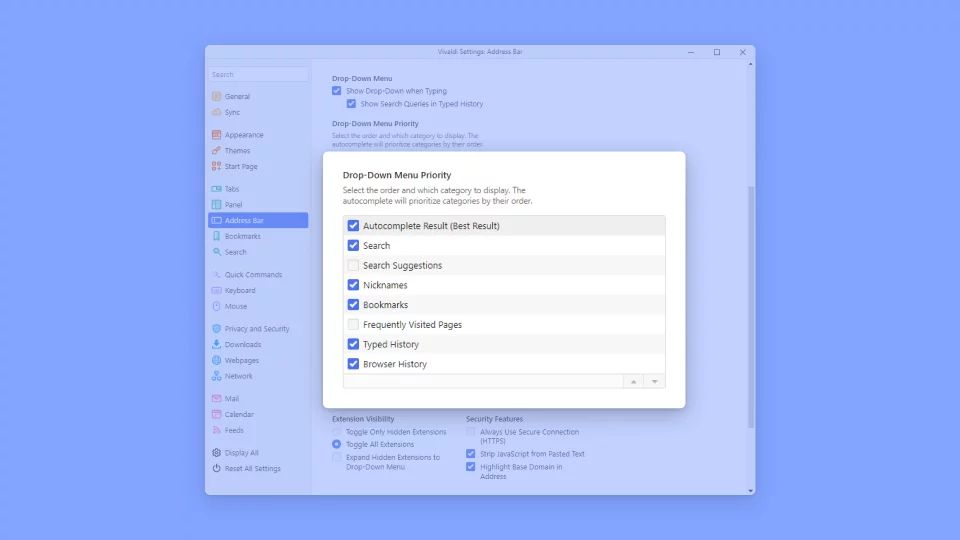Click the Reset All Settings power icon
The width and height of the screenshot is (960, 540).
point(216,469)
